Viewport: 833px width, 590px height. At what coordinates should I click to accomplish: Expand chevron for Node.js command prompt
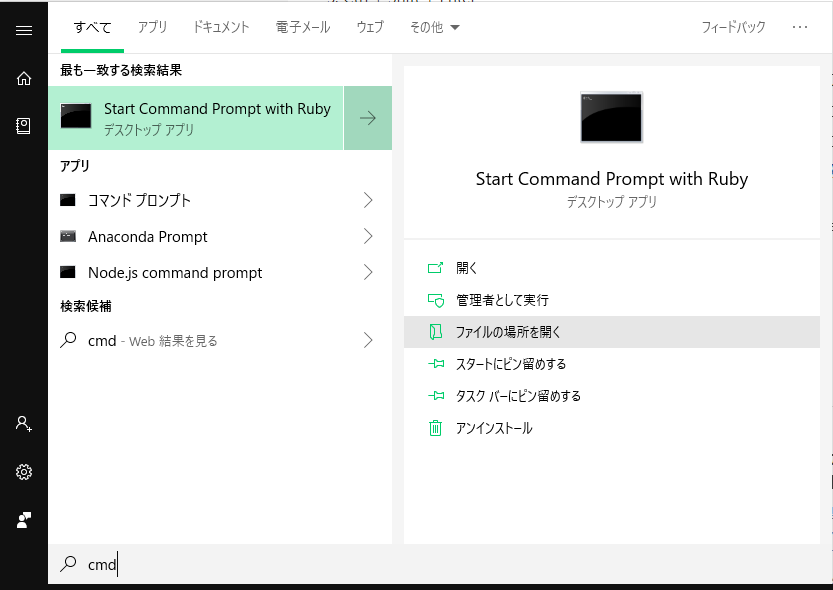pos(368,272)
